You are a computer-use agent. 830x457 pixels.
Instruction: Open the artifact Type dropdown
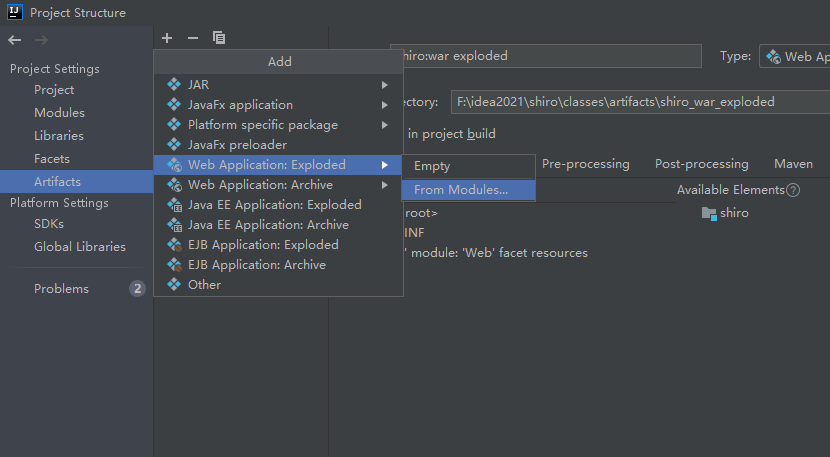(795, 56)
